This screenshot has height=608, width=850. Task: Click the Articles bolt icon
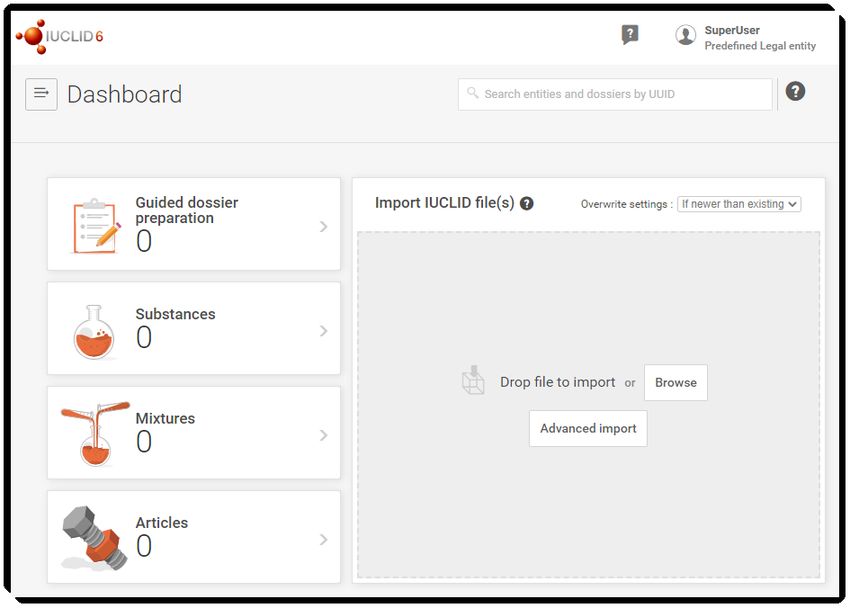[95, 538]
